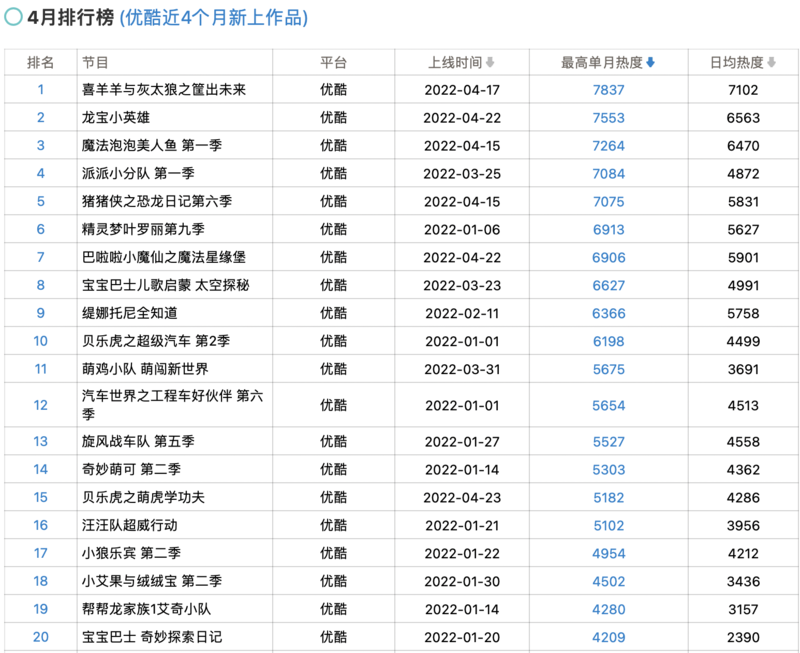Open heat value 4502 link
This screenshot has height=653, width=800.
point(608,582)
